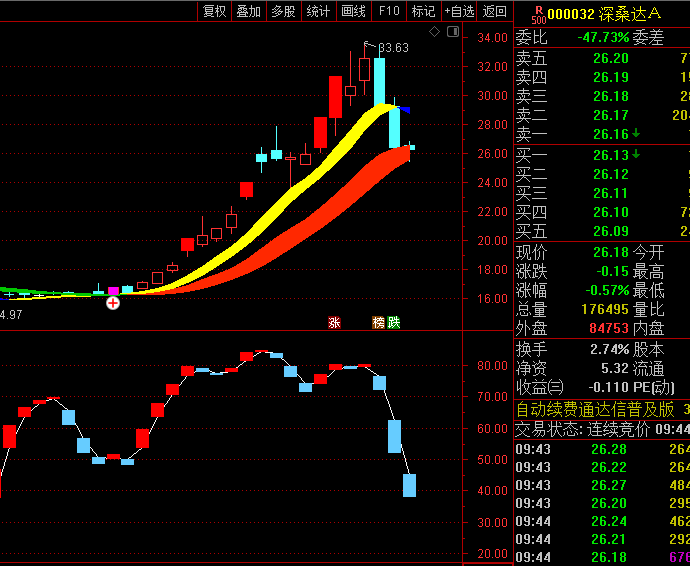Select the 33.63 high price label

tap(393, 48)
